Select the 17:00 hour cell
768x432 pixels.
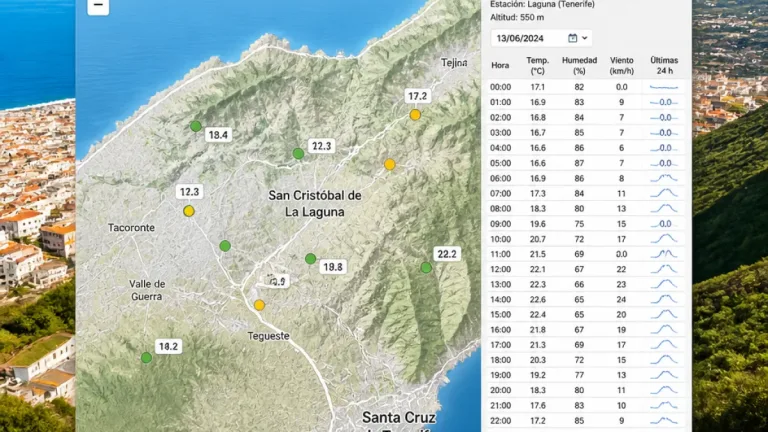(501, 345)
